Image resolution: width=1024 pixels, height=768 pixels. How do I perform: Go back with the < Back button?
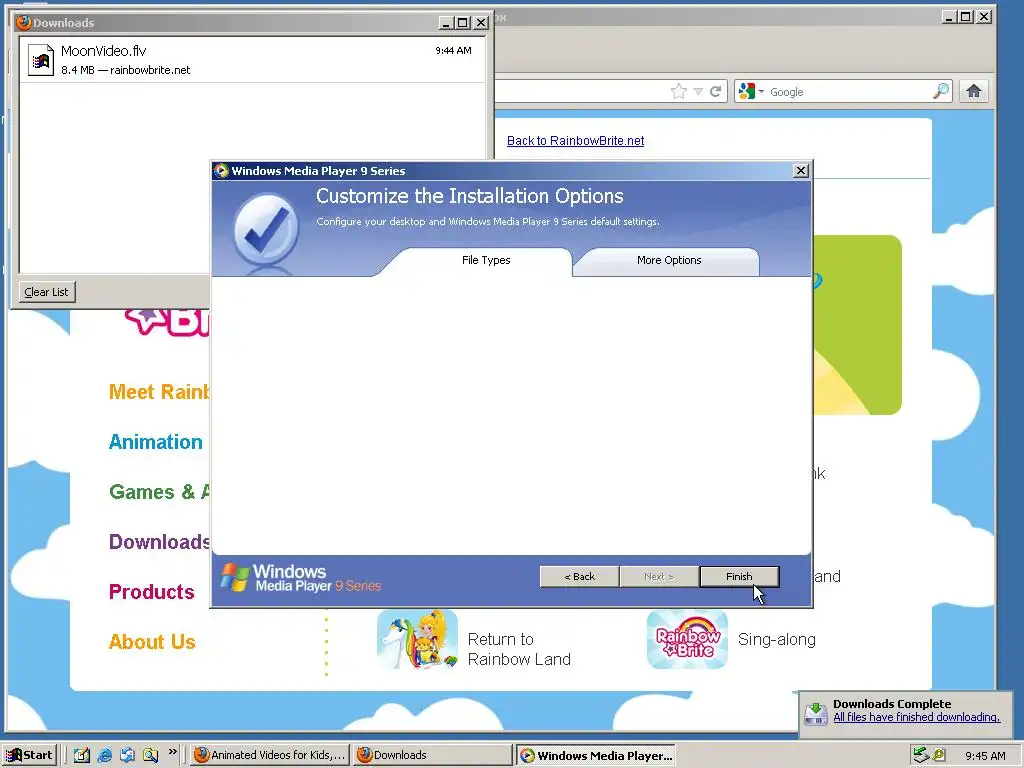tap(579, 577)
